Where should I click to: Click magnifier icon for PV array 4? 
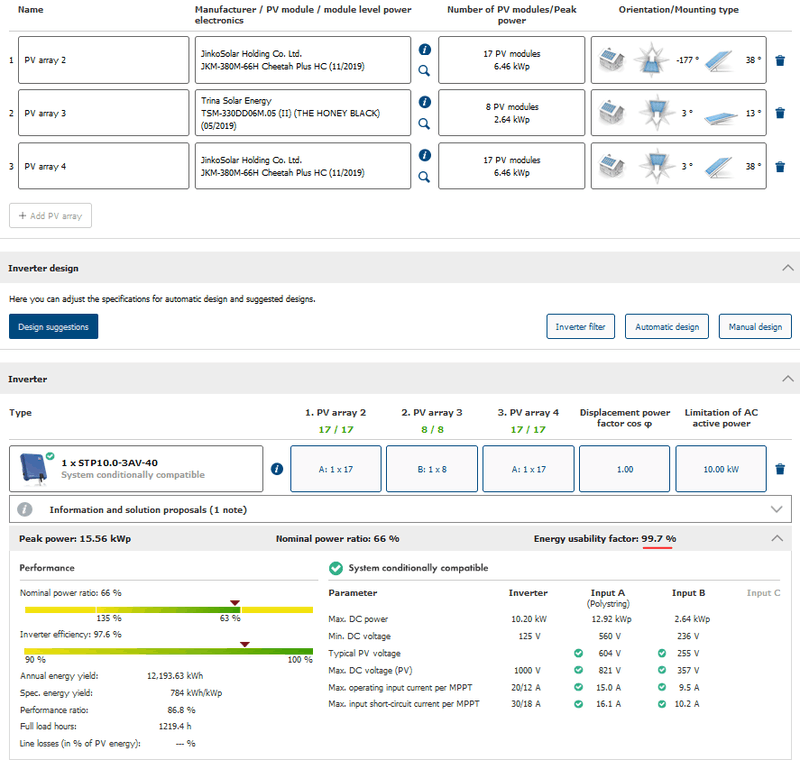(x=424, y=177)
